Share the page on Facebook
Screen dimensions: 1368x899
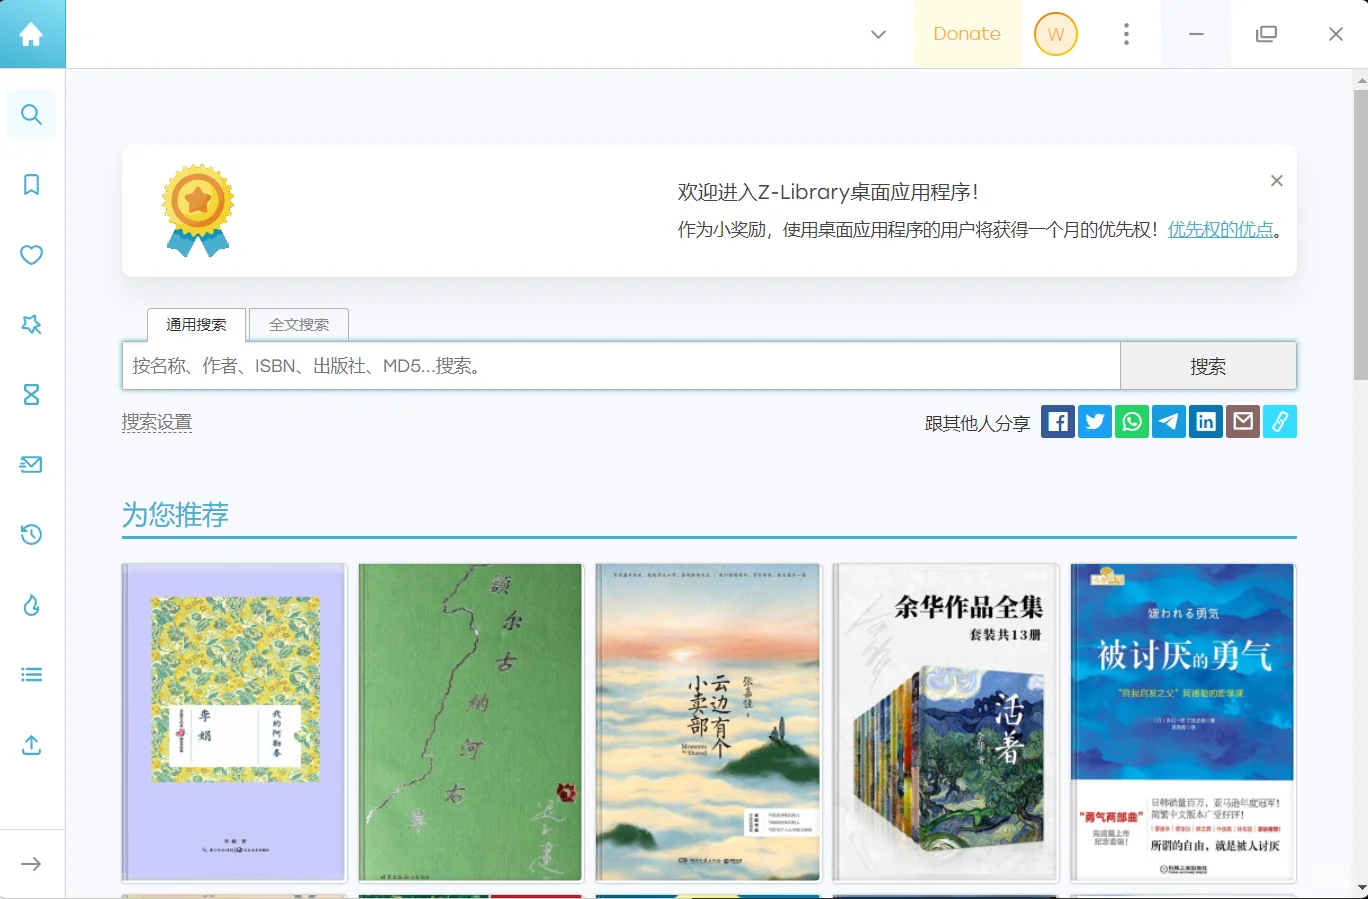point(1057,421)
